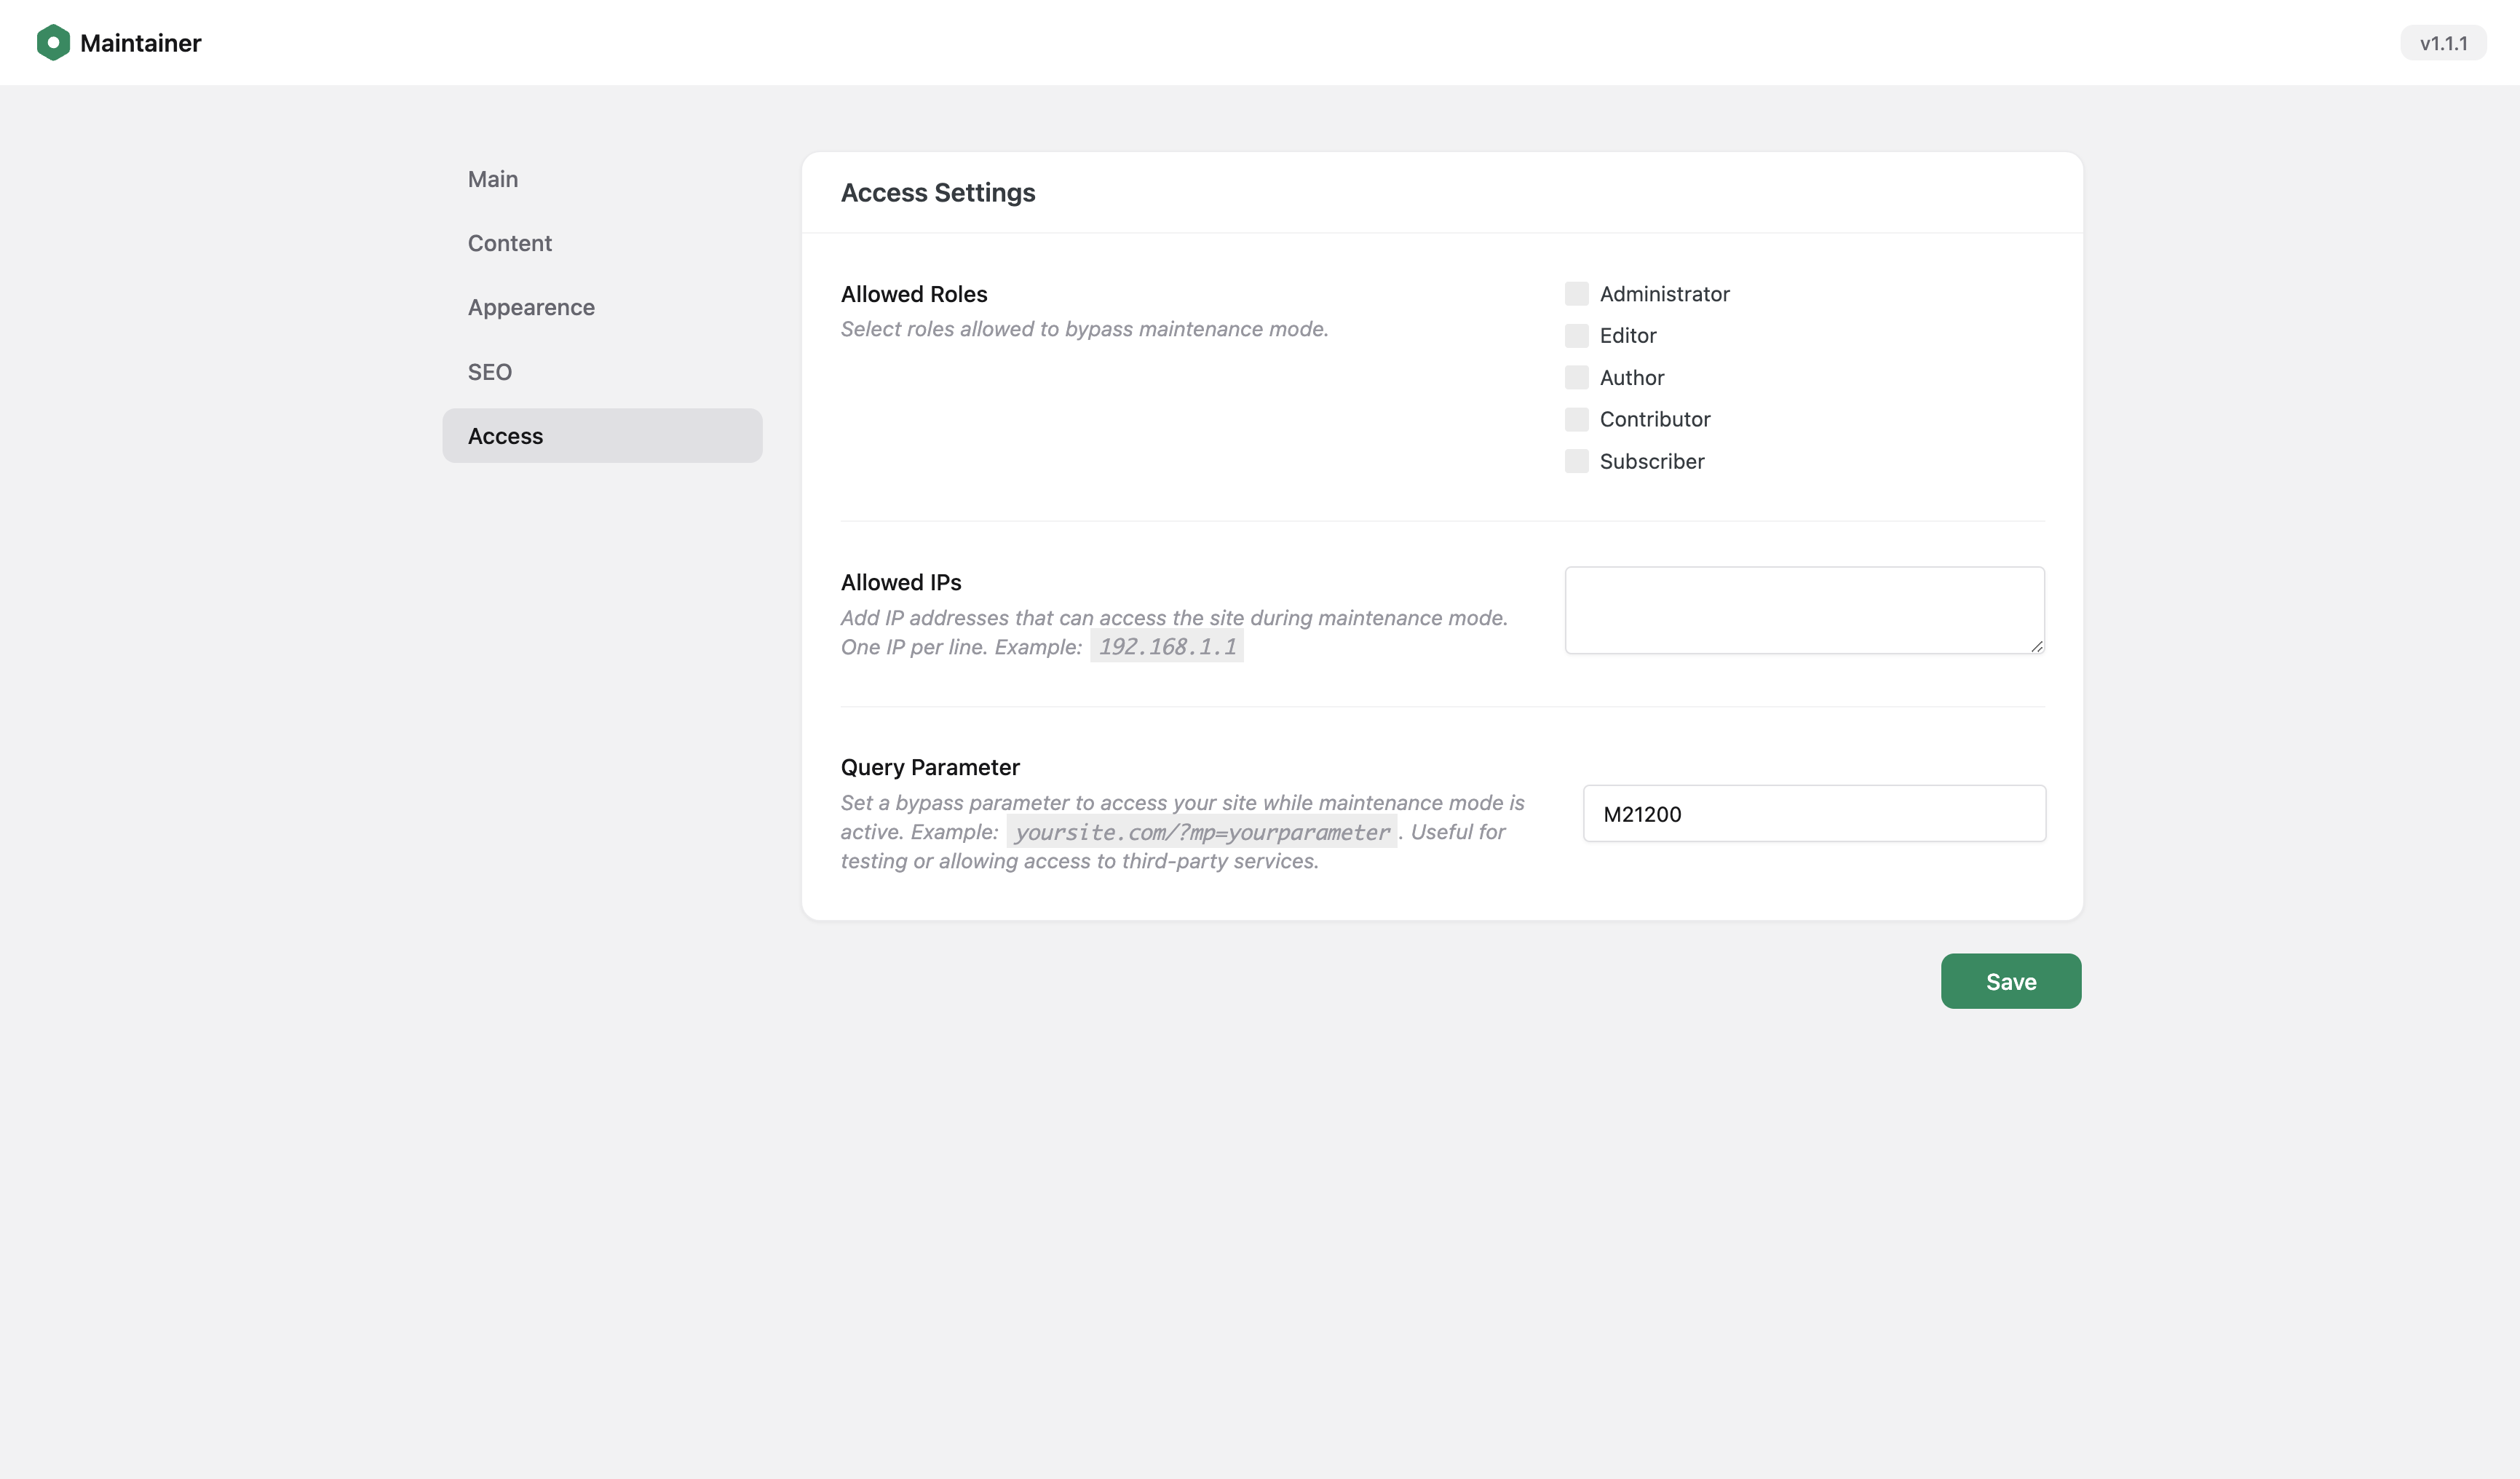Click into the Allowed IPs textarea

click(1803, 610)
